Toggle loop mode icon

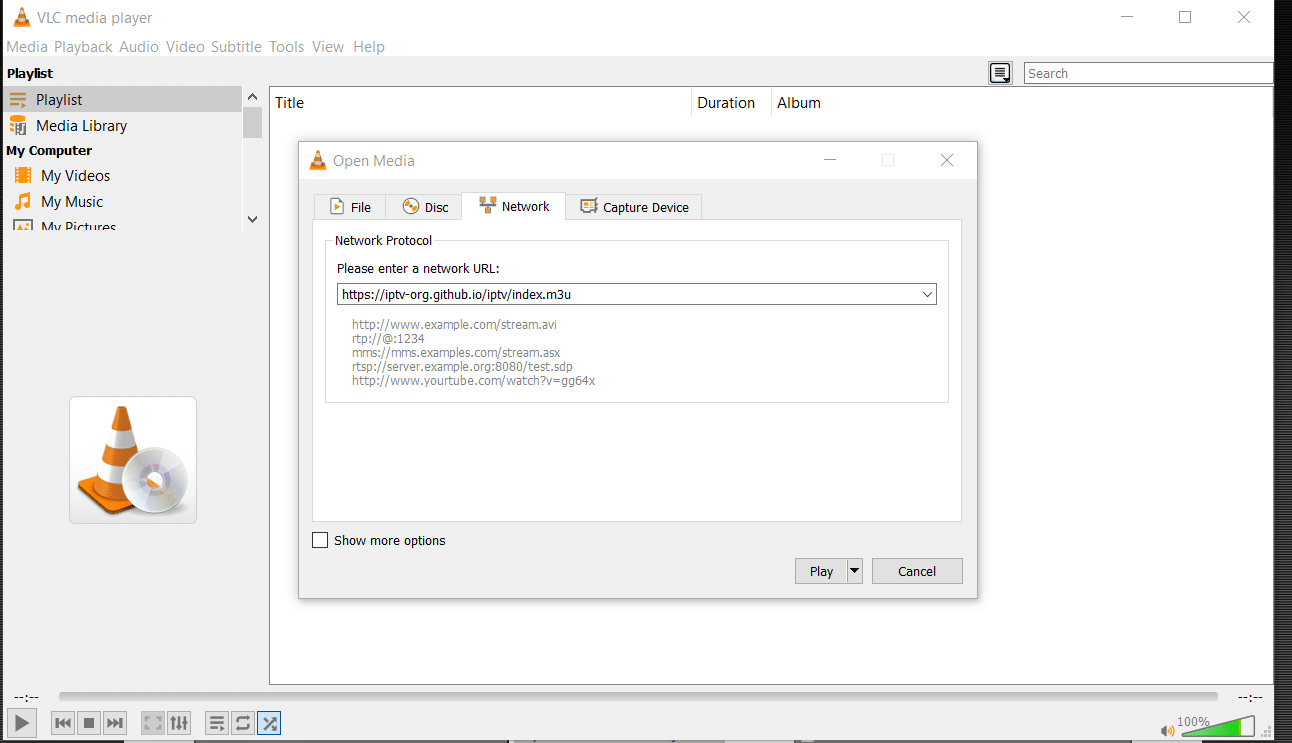point(242,722)
